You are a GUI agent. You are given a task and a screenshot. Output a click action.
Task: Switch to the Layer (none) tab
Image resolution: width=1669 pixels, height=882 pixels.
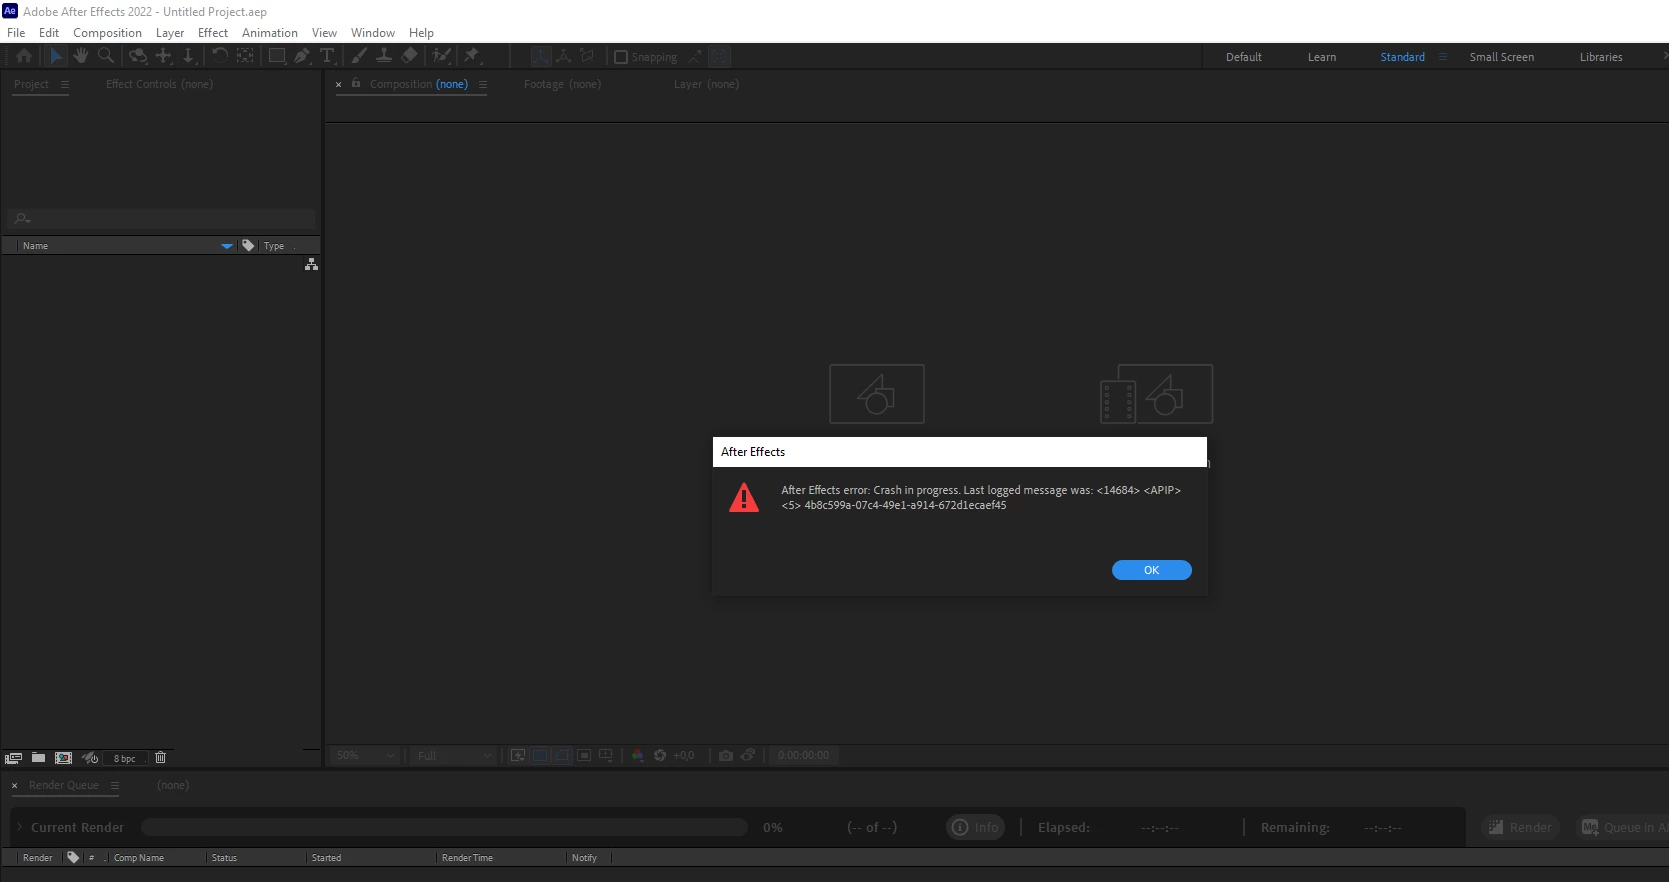(x=706, y=84)
